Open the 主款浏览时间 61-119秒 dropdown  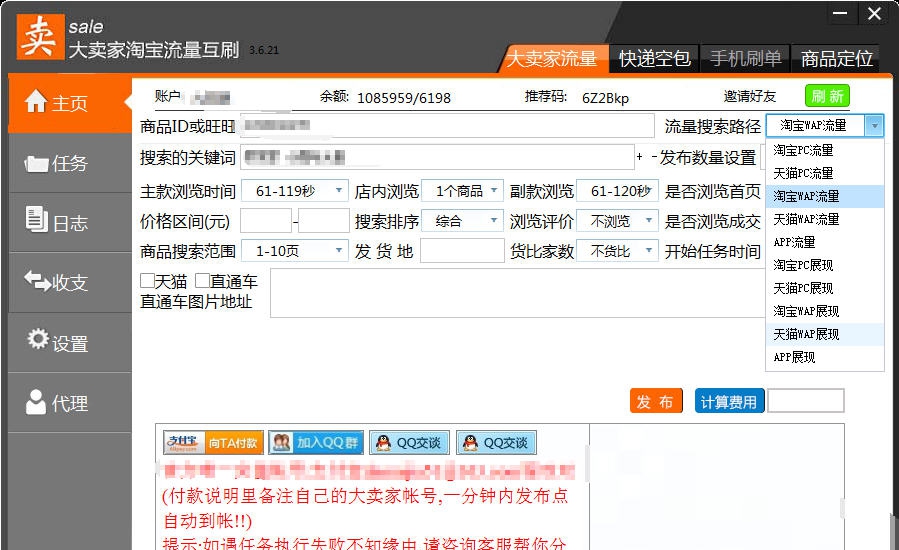tap(294, 191)
